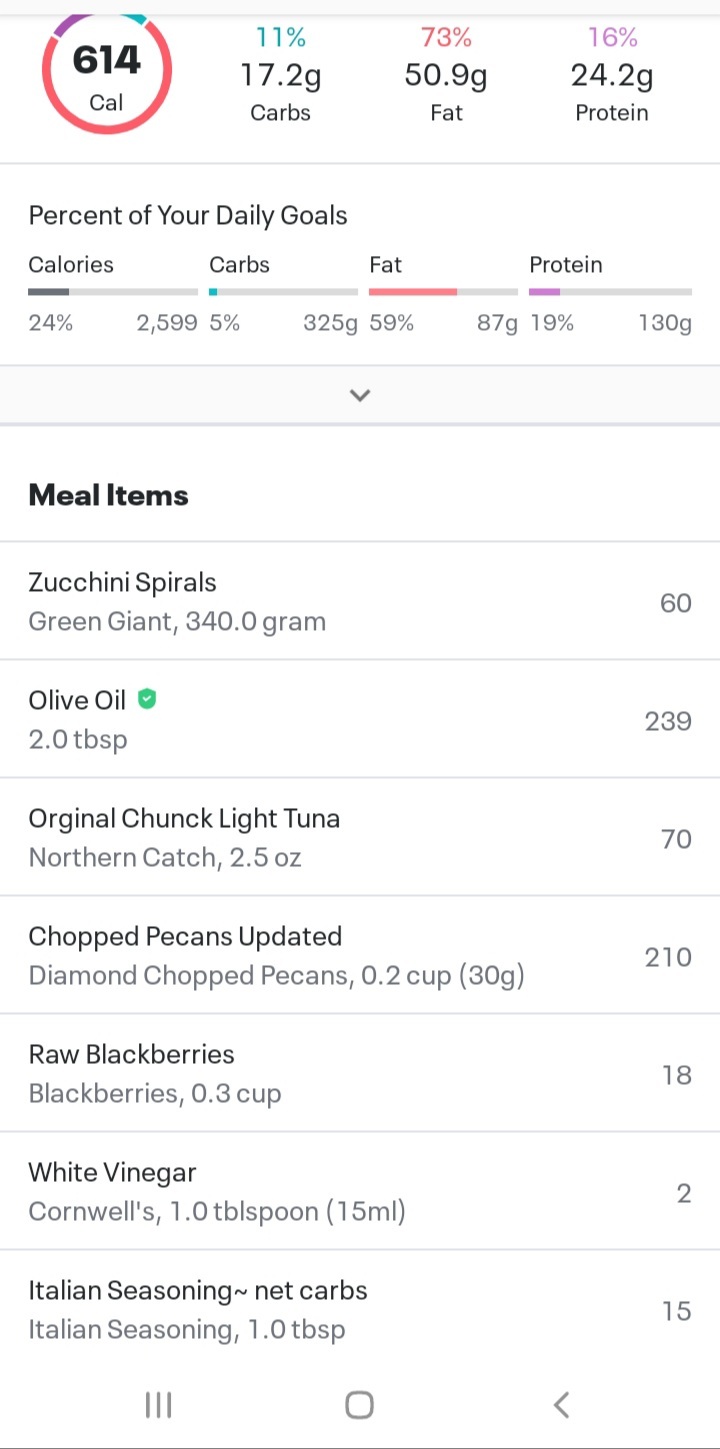Select the Orginal Chunck Light Tuna item
Screen dimensions: 720x1449
pos(360,837)
